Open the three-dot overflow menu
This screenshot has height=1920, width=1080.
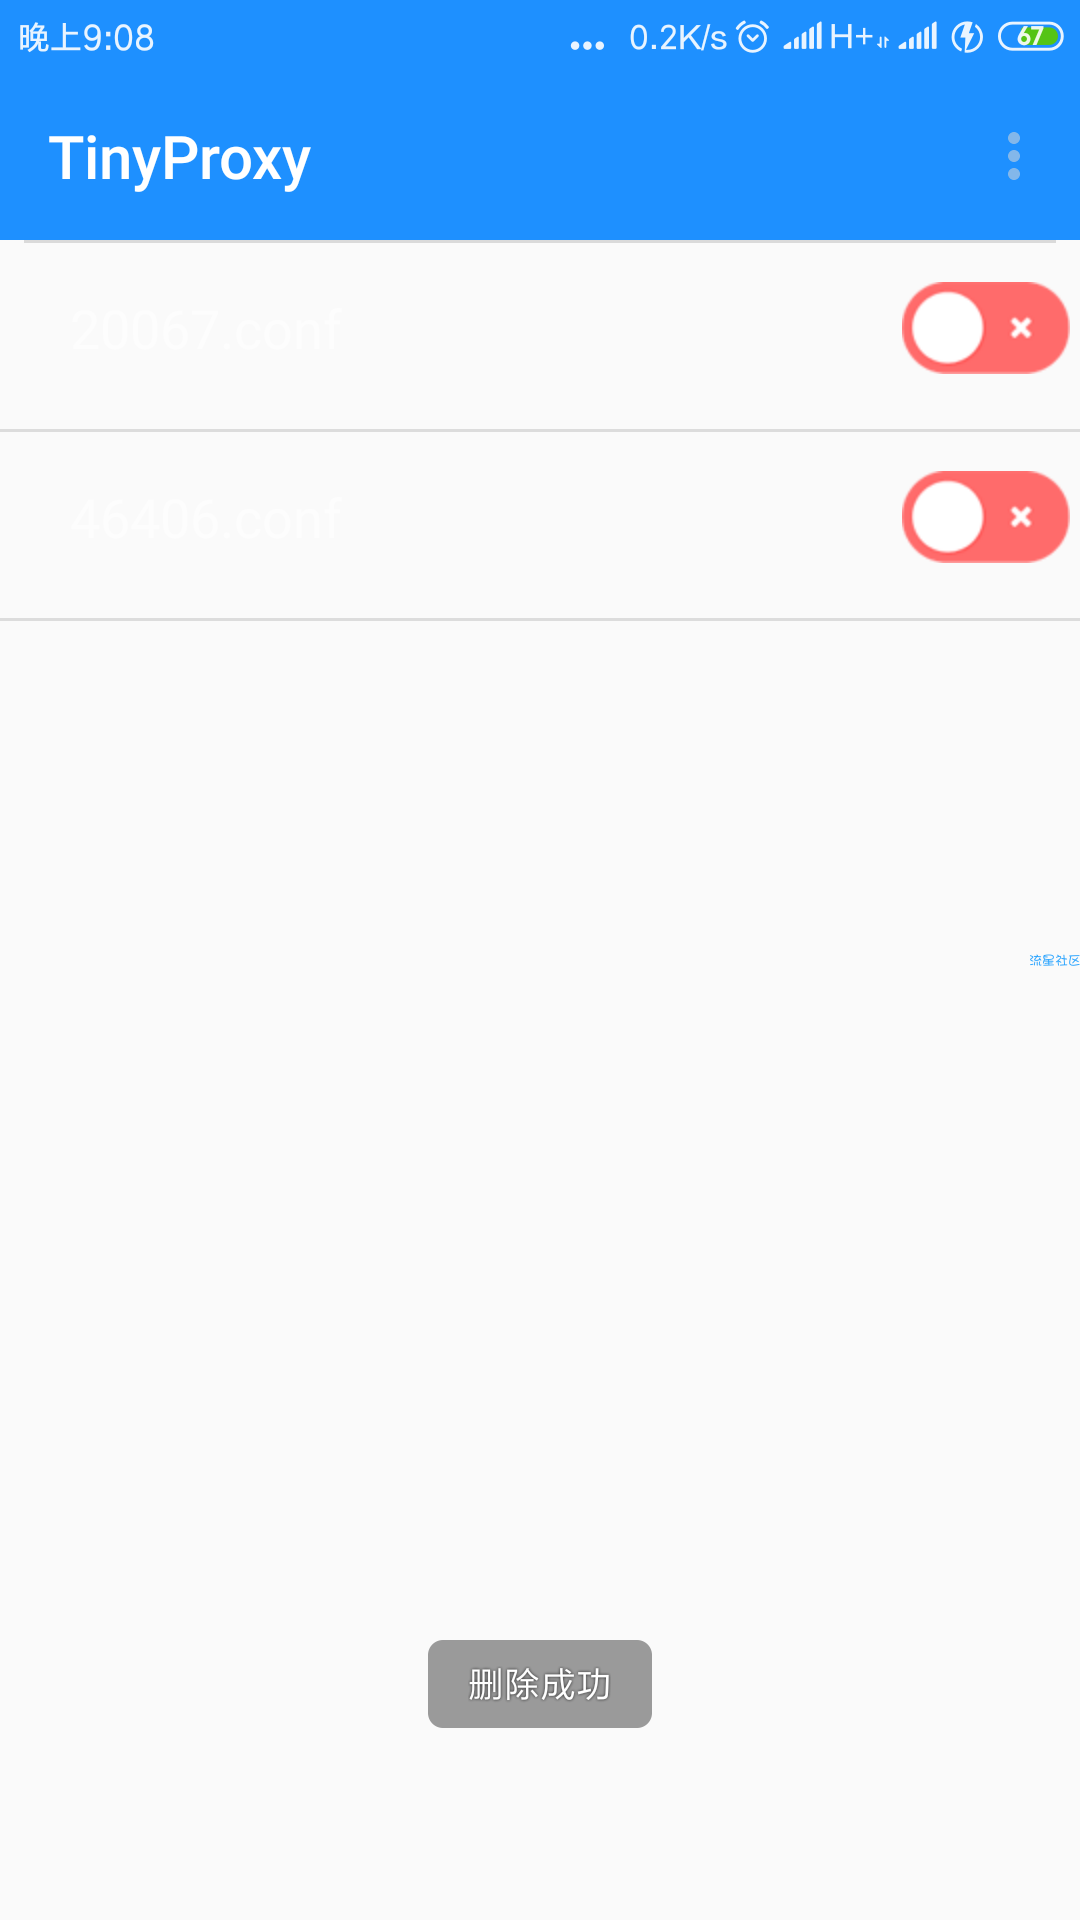1014,157
